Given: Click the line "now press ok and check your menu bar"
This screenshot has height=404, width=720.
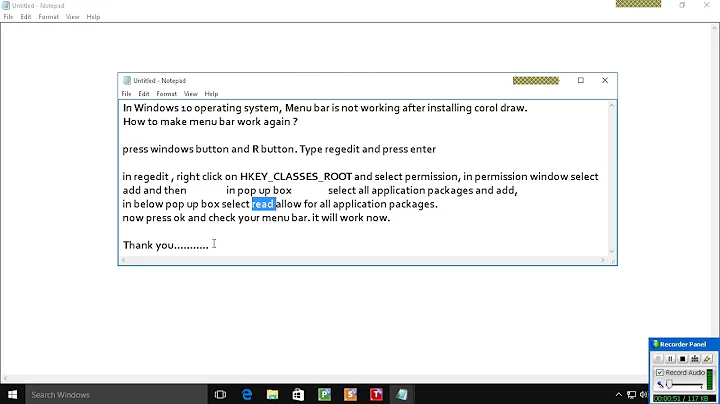Looking at the screenshot, I should (216, 218).
